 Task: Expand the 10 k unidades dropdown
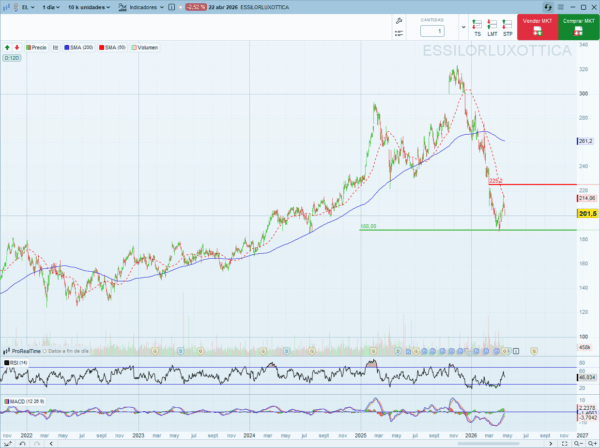(88, 7)
